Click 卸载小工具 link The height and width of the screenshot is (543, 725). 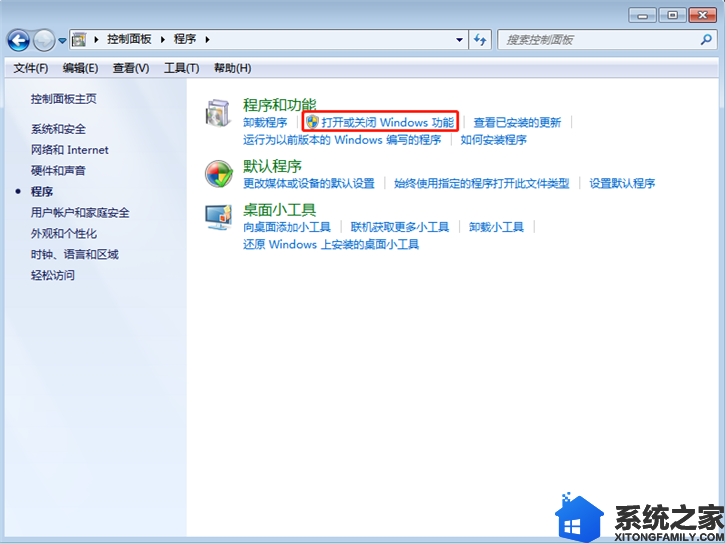(x=496, y=227)
